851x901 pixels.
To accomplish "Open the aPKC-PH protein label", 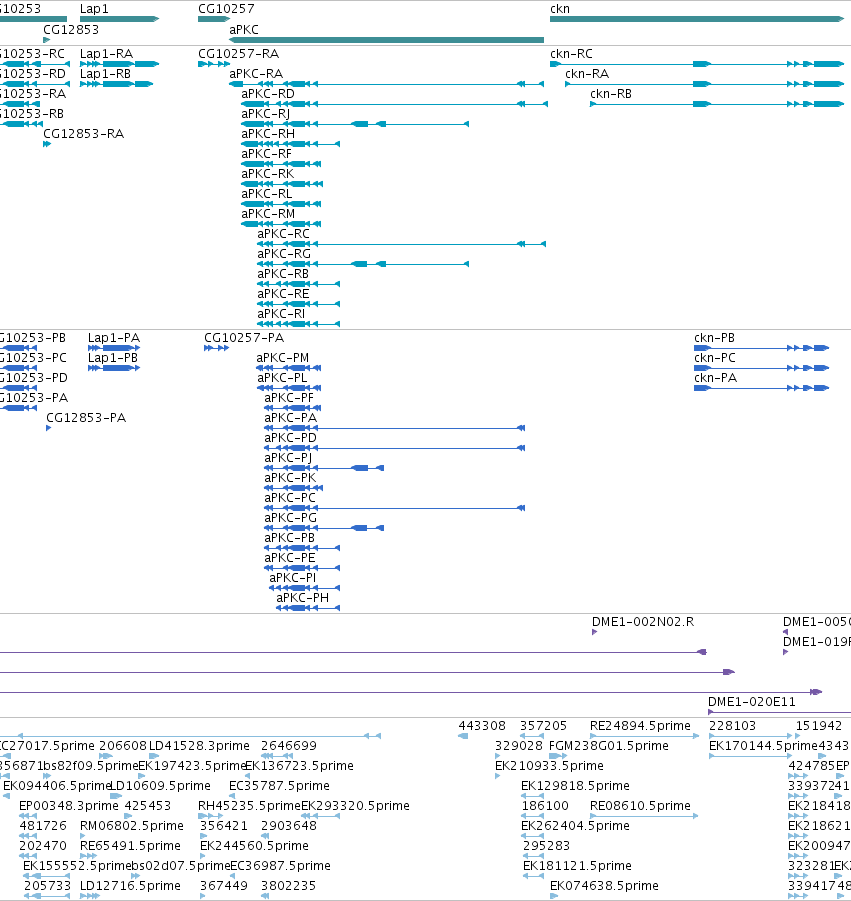I will pyautogui.click(x=303, y=598).
